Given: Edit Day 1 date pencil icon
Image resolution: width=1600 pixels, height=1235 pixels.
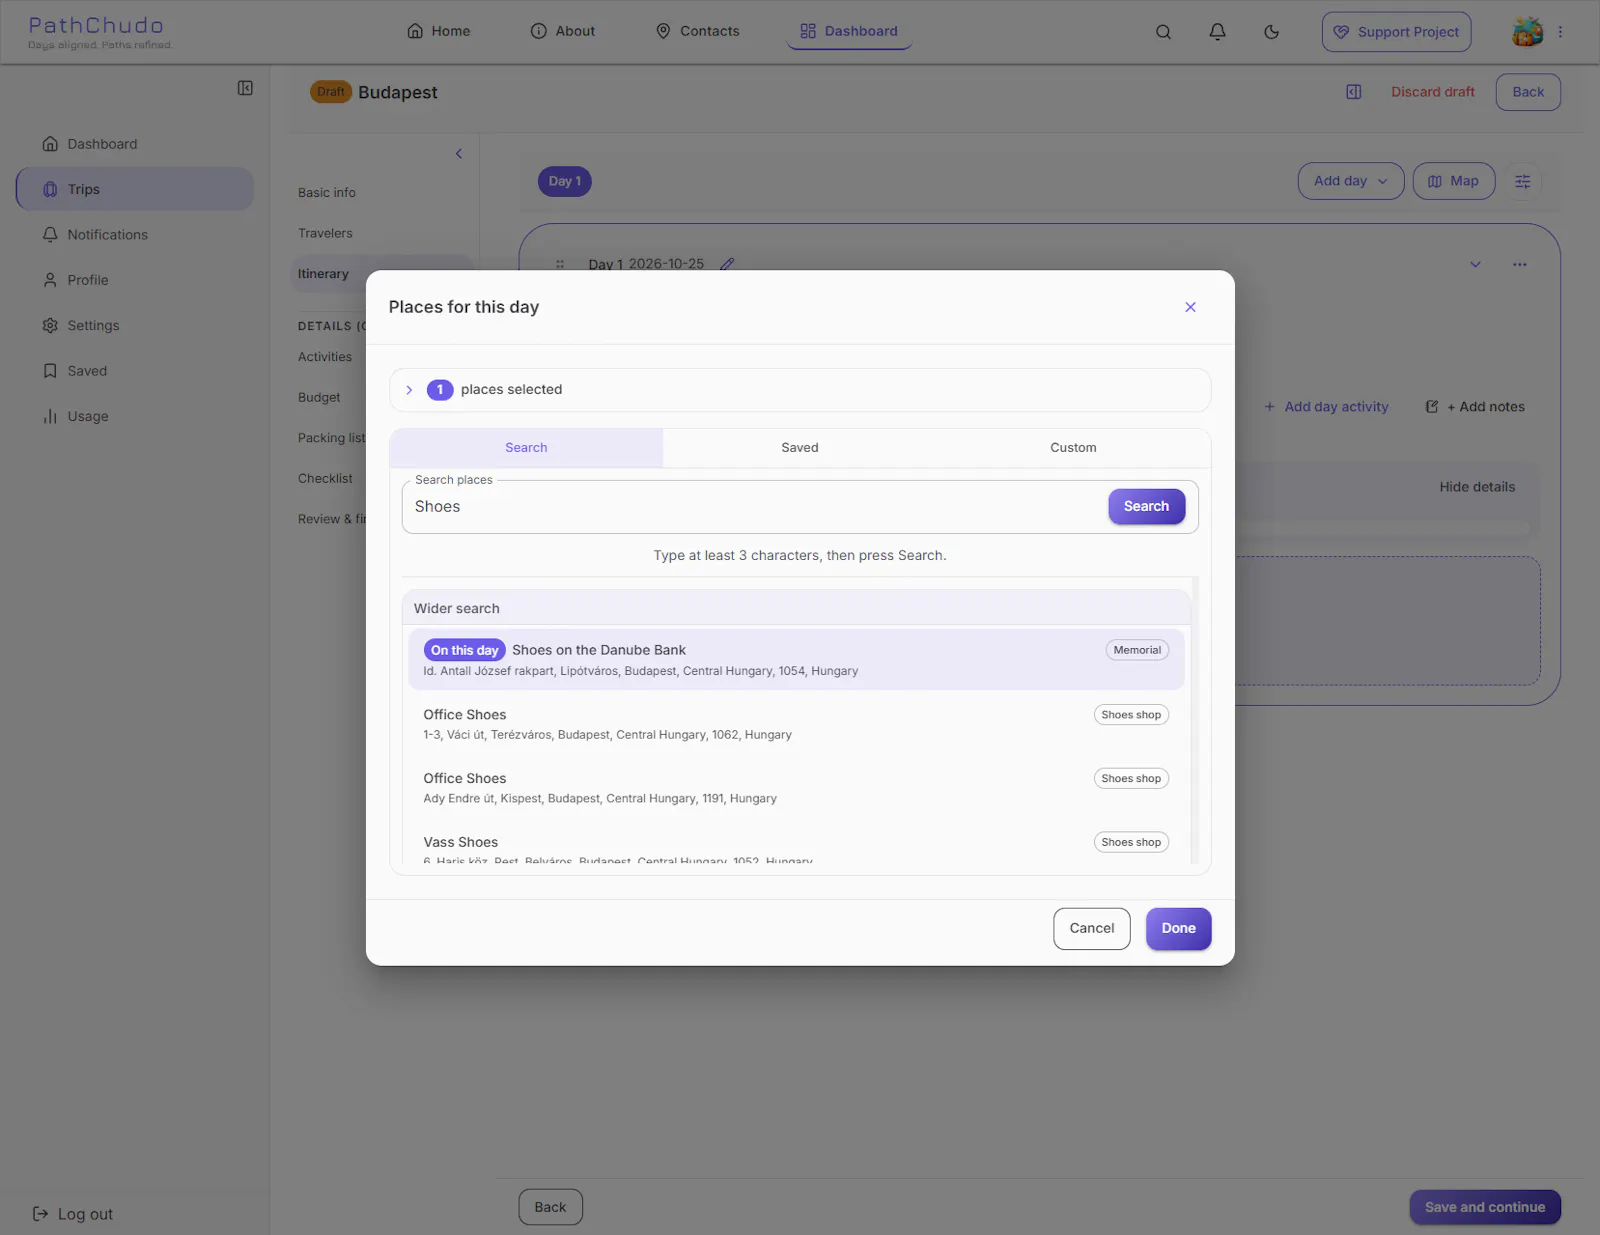Looking at the screenshot, I should coord(727,265).
